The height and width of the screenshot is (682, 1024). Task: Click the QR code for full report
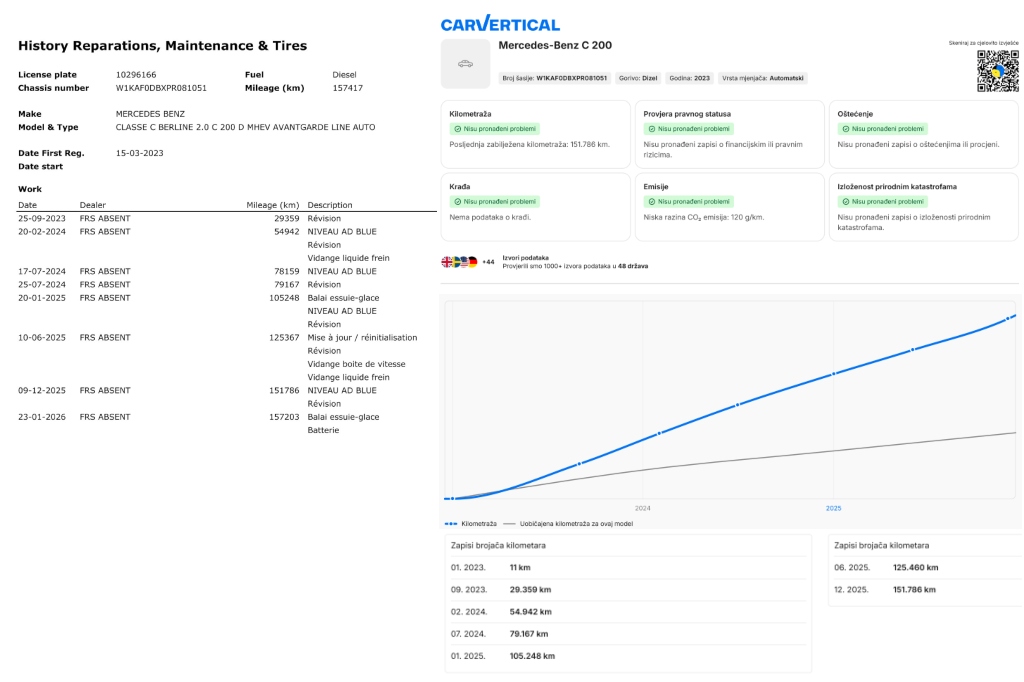pos(997,71)
